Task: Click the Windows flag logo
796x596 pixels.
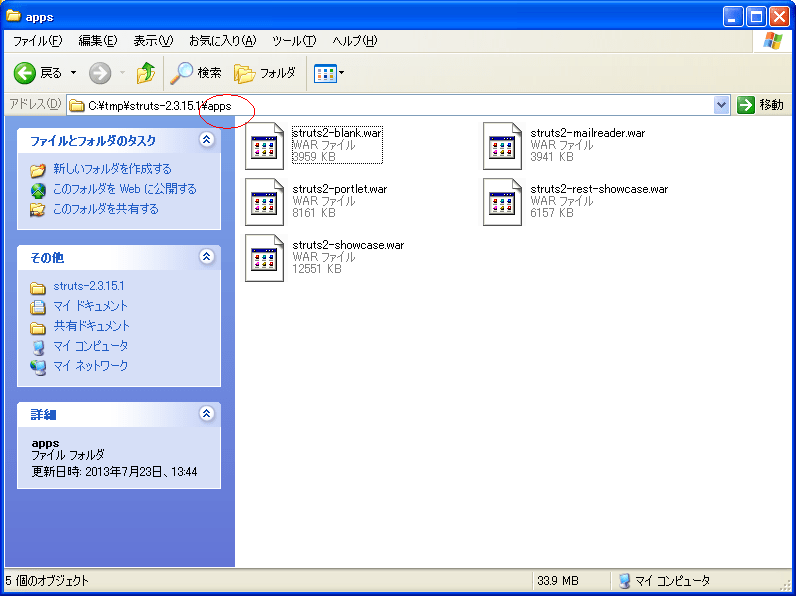Action: [x=773, y=41]
